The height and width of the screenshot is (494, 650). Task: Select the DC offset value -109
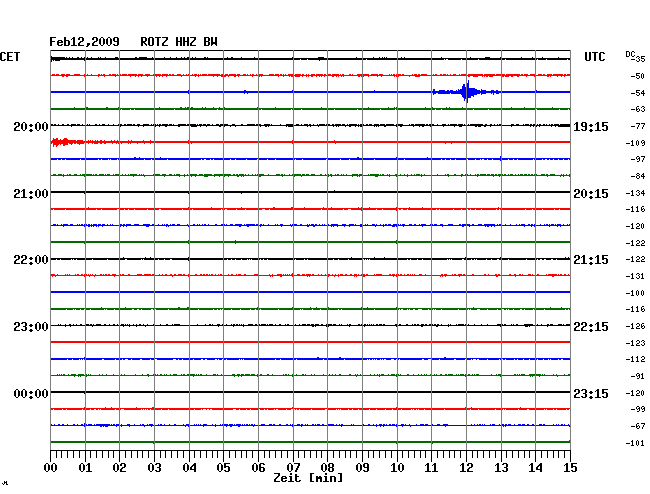tap(635, 143)
